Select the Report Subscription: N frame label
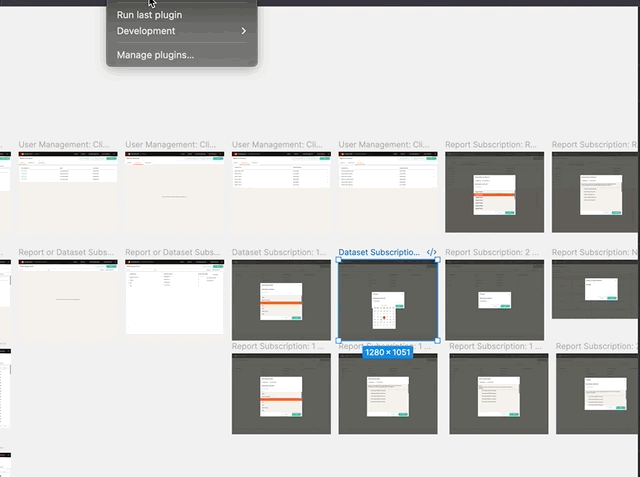Screen dimensions: 640x477 [x=594, y=252]
